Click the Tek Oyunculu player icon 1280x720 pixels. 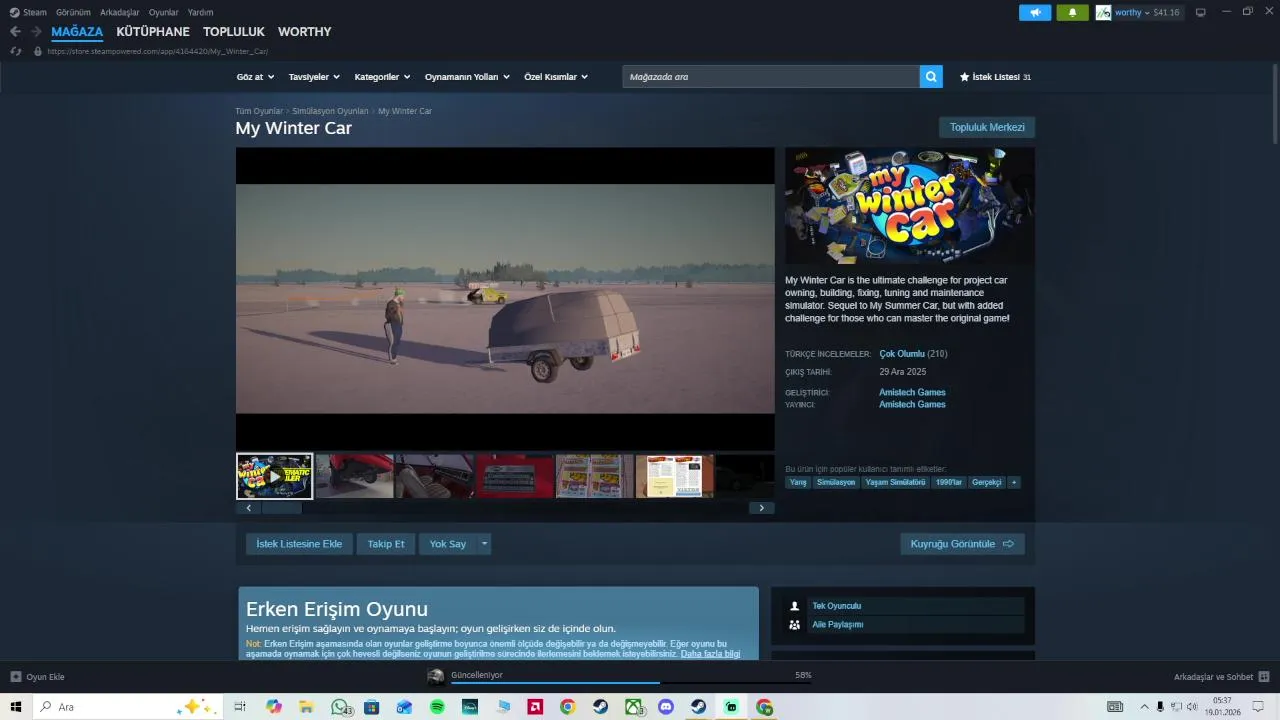(x=794, y=606)
